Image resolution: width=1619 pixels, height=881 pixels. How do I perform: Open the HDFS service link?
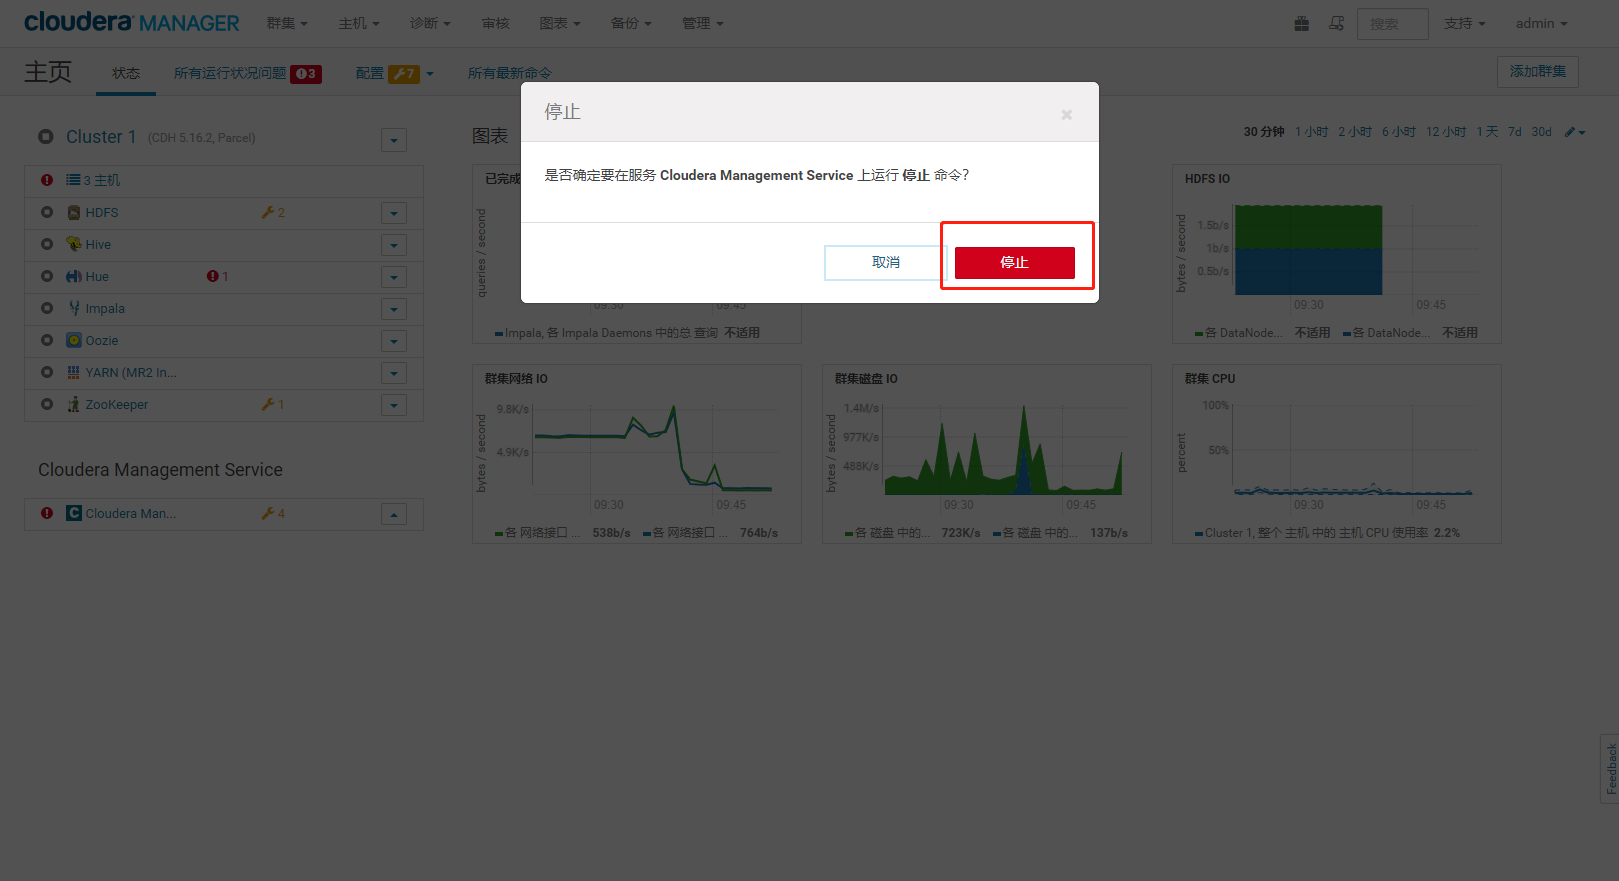point(101,212)
